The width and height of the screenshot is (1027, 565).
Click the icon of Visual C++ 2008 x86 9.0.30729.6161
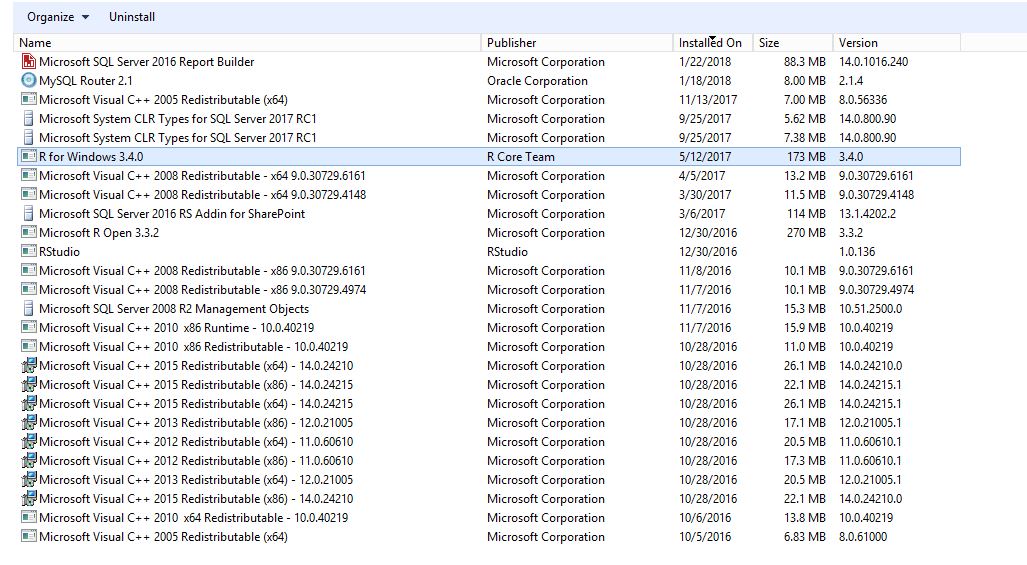(x=28, y=270)
